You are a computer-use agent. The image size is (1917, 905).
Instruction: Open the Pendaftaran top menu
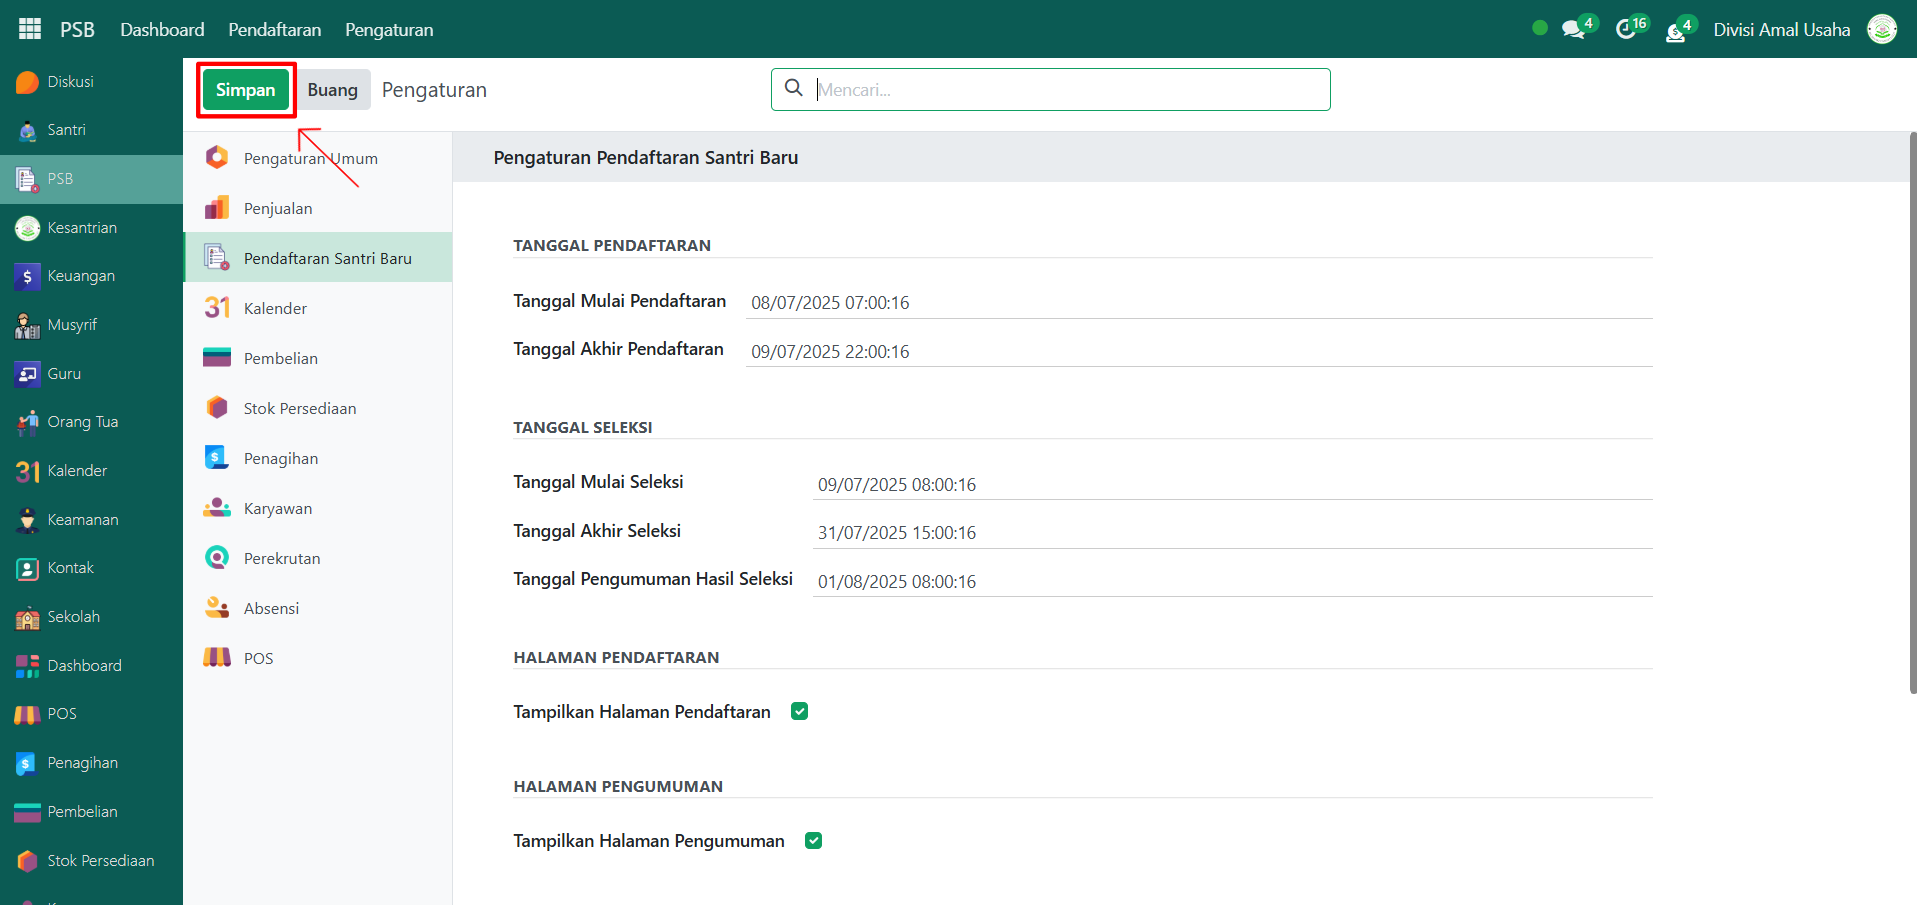point(274,30)
